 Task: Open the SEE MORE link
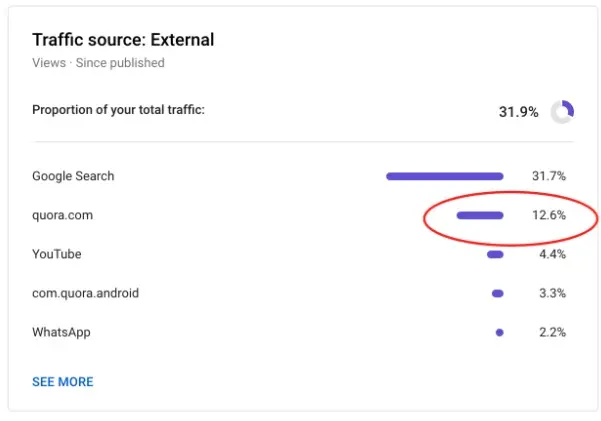[62, 381]
